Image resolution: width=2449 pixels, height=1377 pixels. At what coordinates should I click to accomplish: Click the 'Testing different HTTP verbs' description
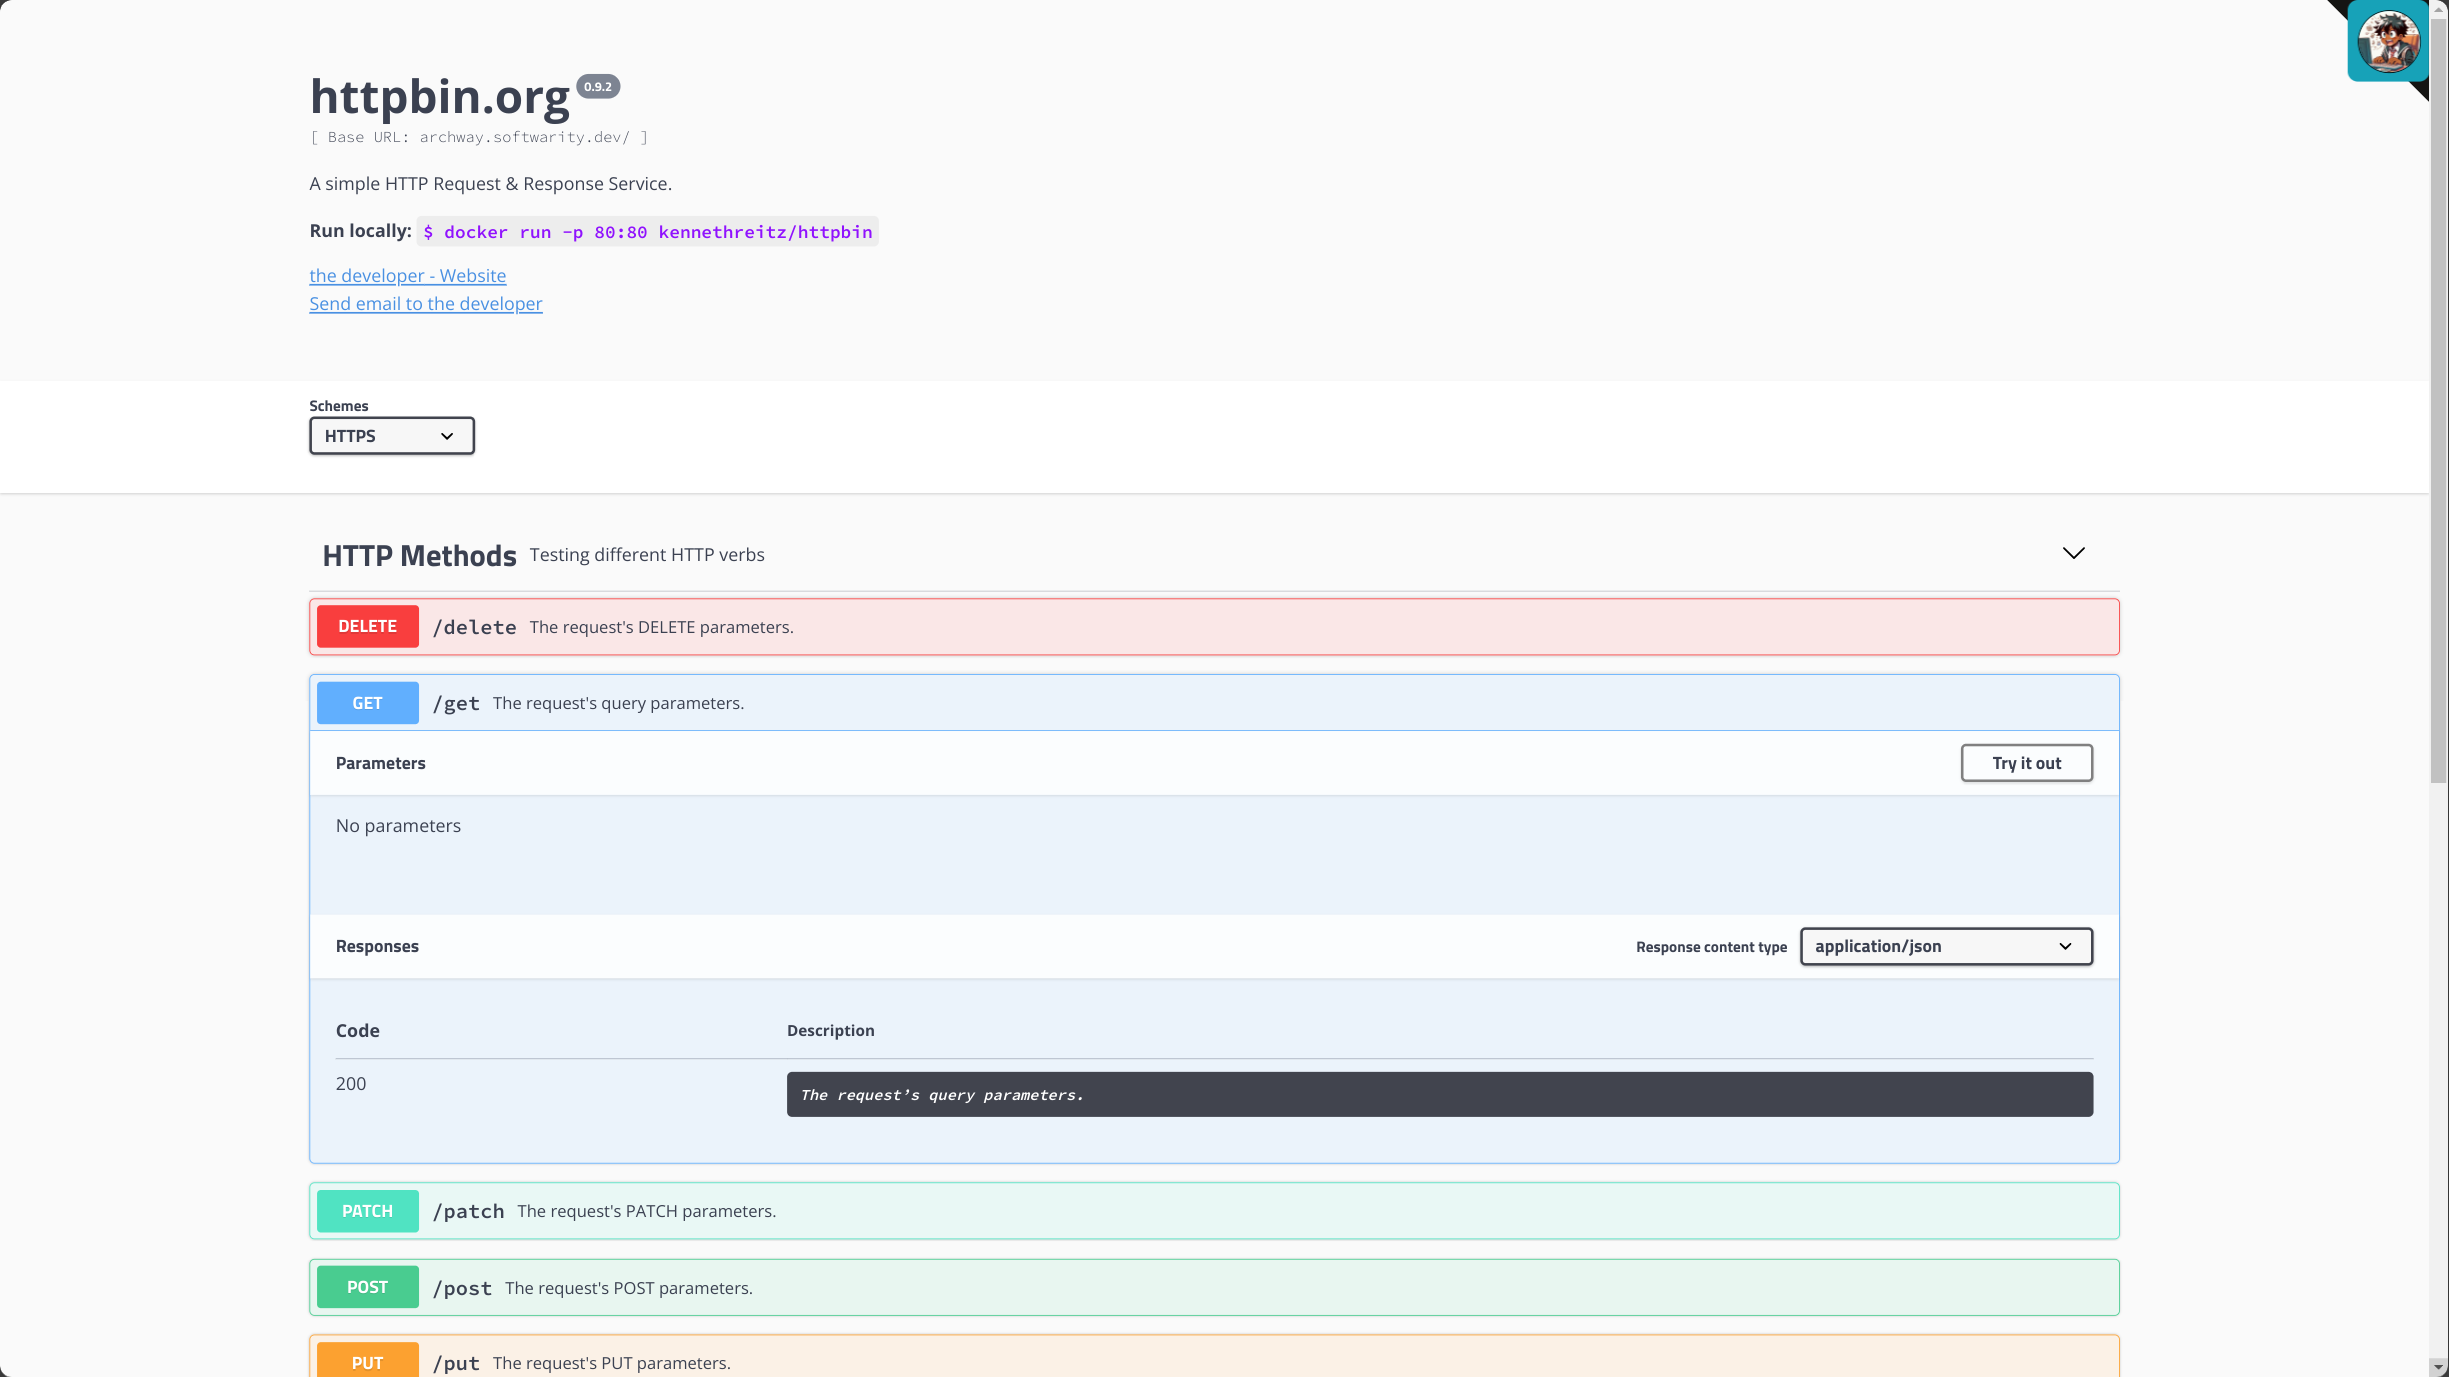point(646,555)
